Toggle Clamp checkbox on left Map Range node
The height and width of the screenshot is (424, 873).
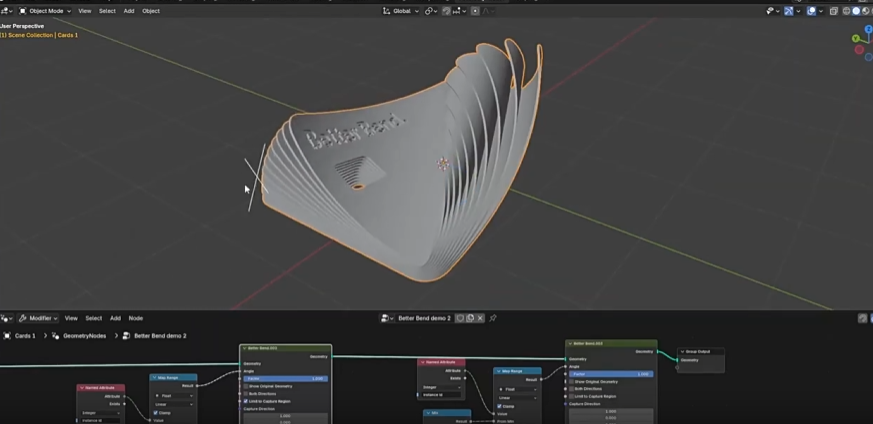(x=156, y=412)
